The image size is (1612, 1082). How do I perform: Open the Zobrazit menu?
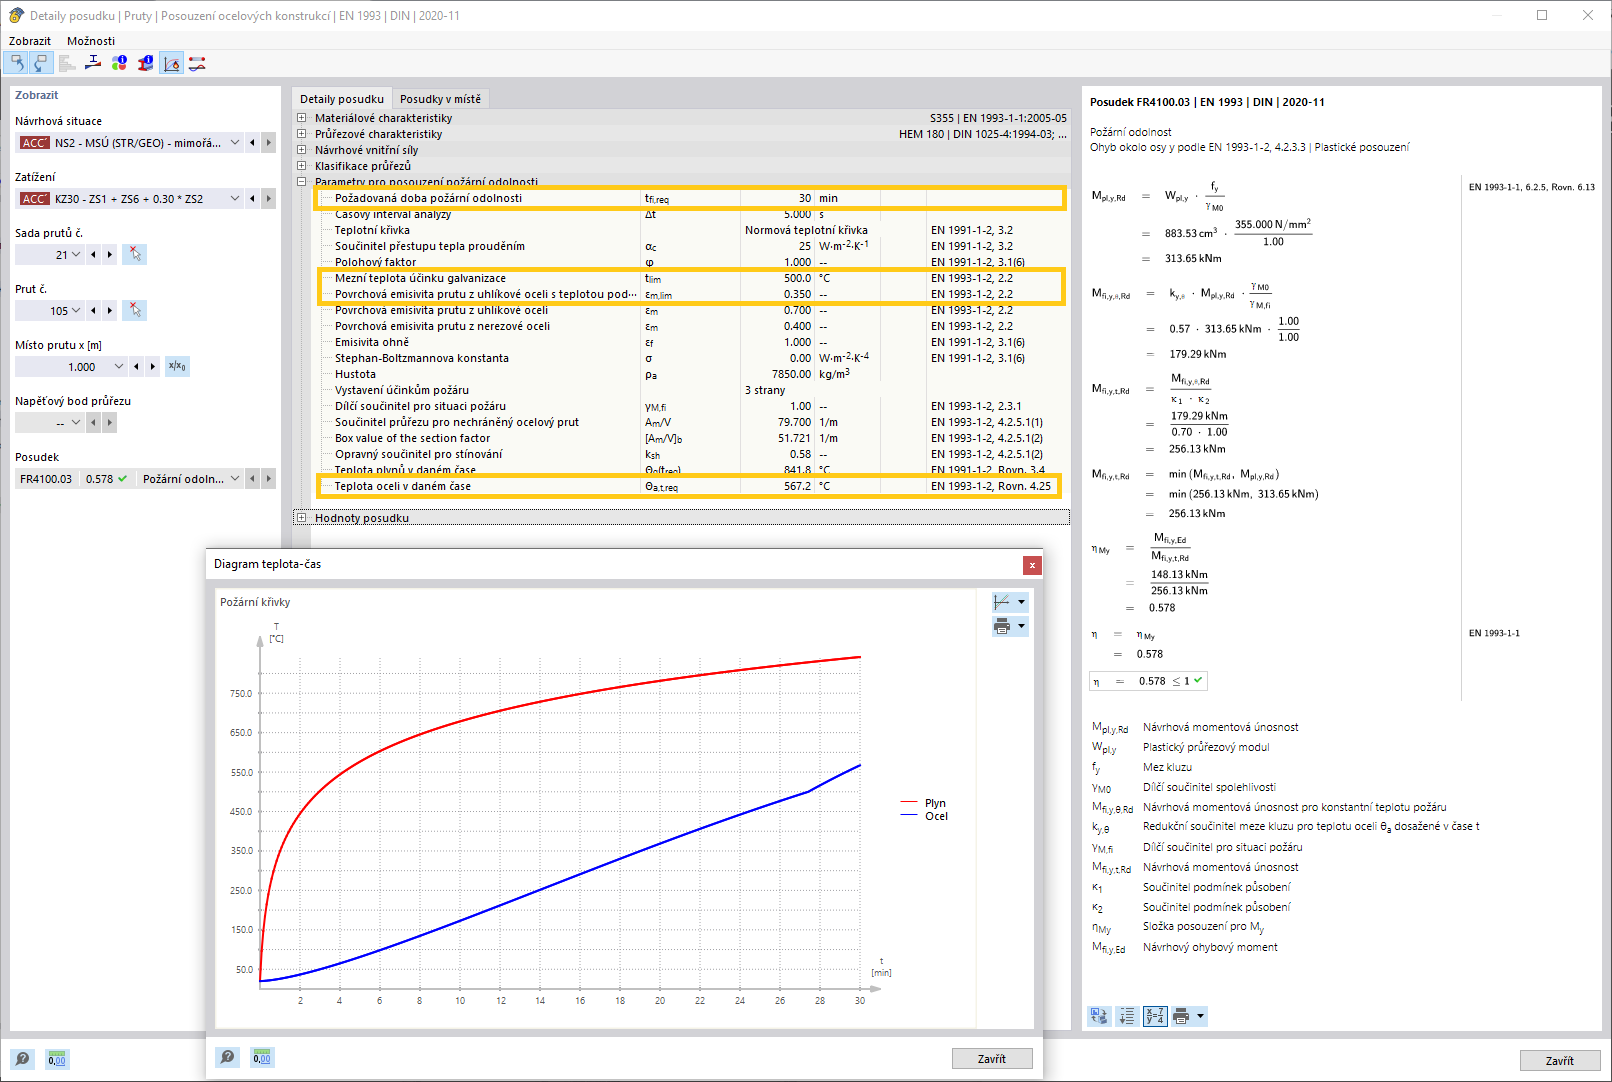click(x=30, y=41)
